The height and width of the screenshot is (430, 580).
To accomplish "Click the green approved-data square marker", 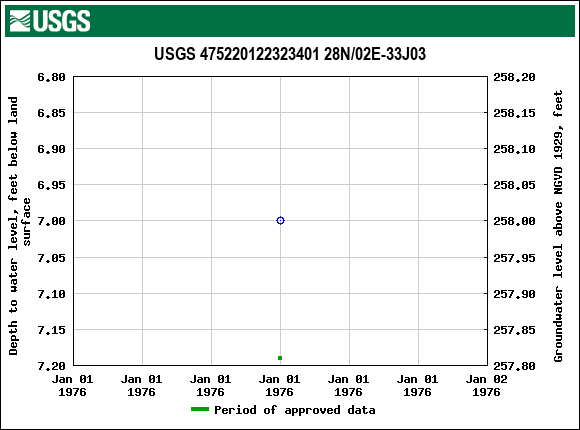I will (x=280, y=358).
